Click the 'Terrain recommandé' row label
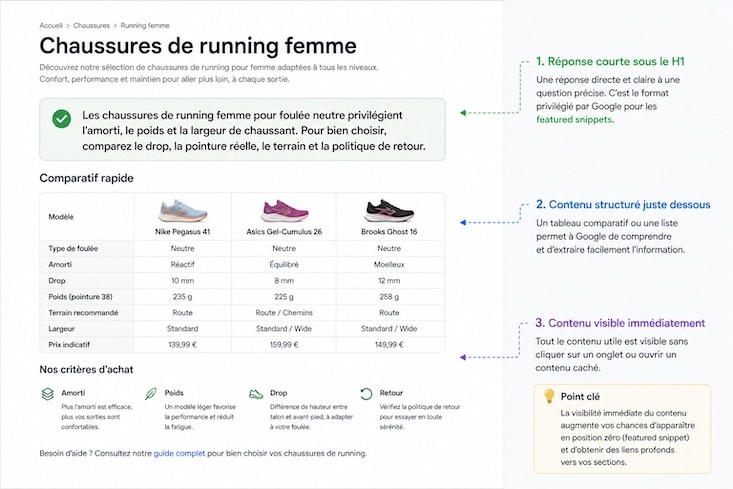 click(83, 313)
